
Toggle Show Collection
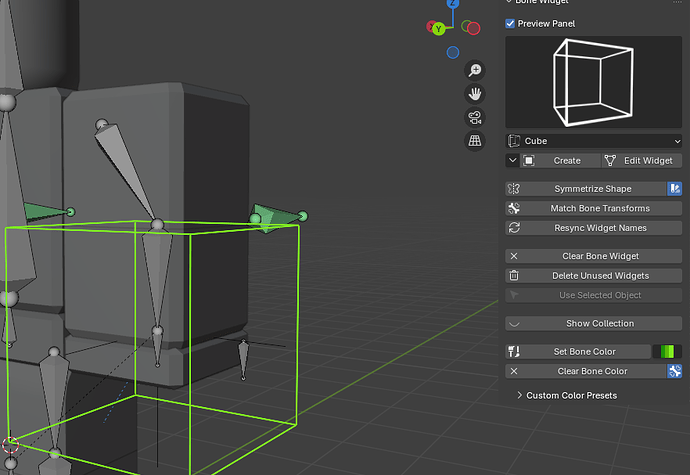pos(594,324)
